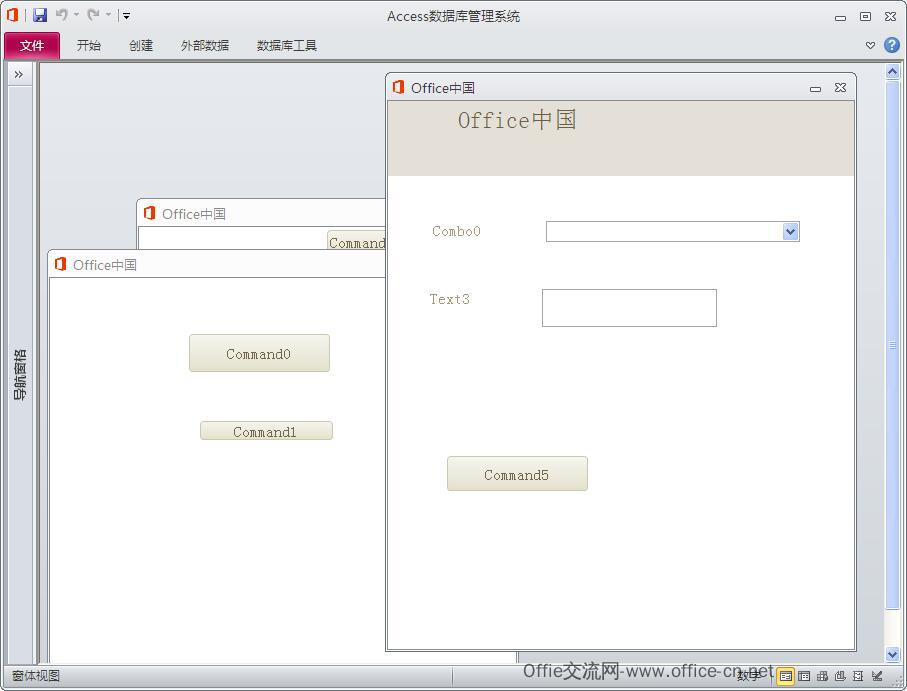The width and height of the screenshot is (907, 691).
Task: Click the Save icon in quick access toolbar
Action: 40,16
